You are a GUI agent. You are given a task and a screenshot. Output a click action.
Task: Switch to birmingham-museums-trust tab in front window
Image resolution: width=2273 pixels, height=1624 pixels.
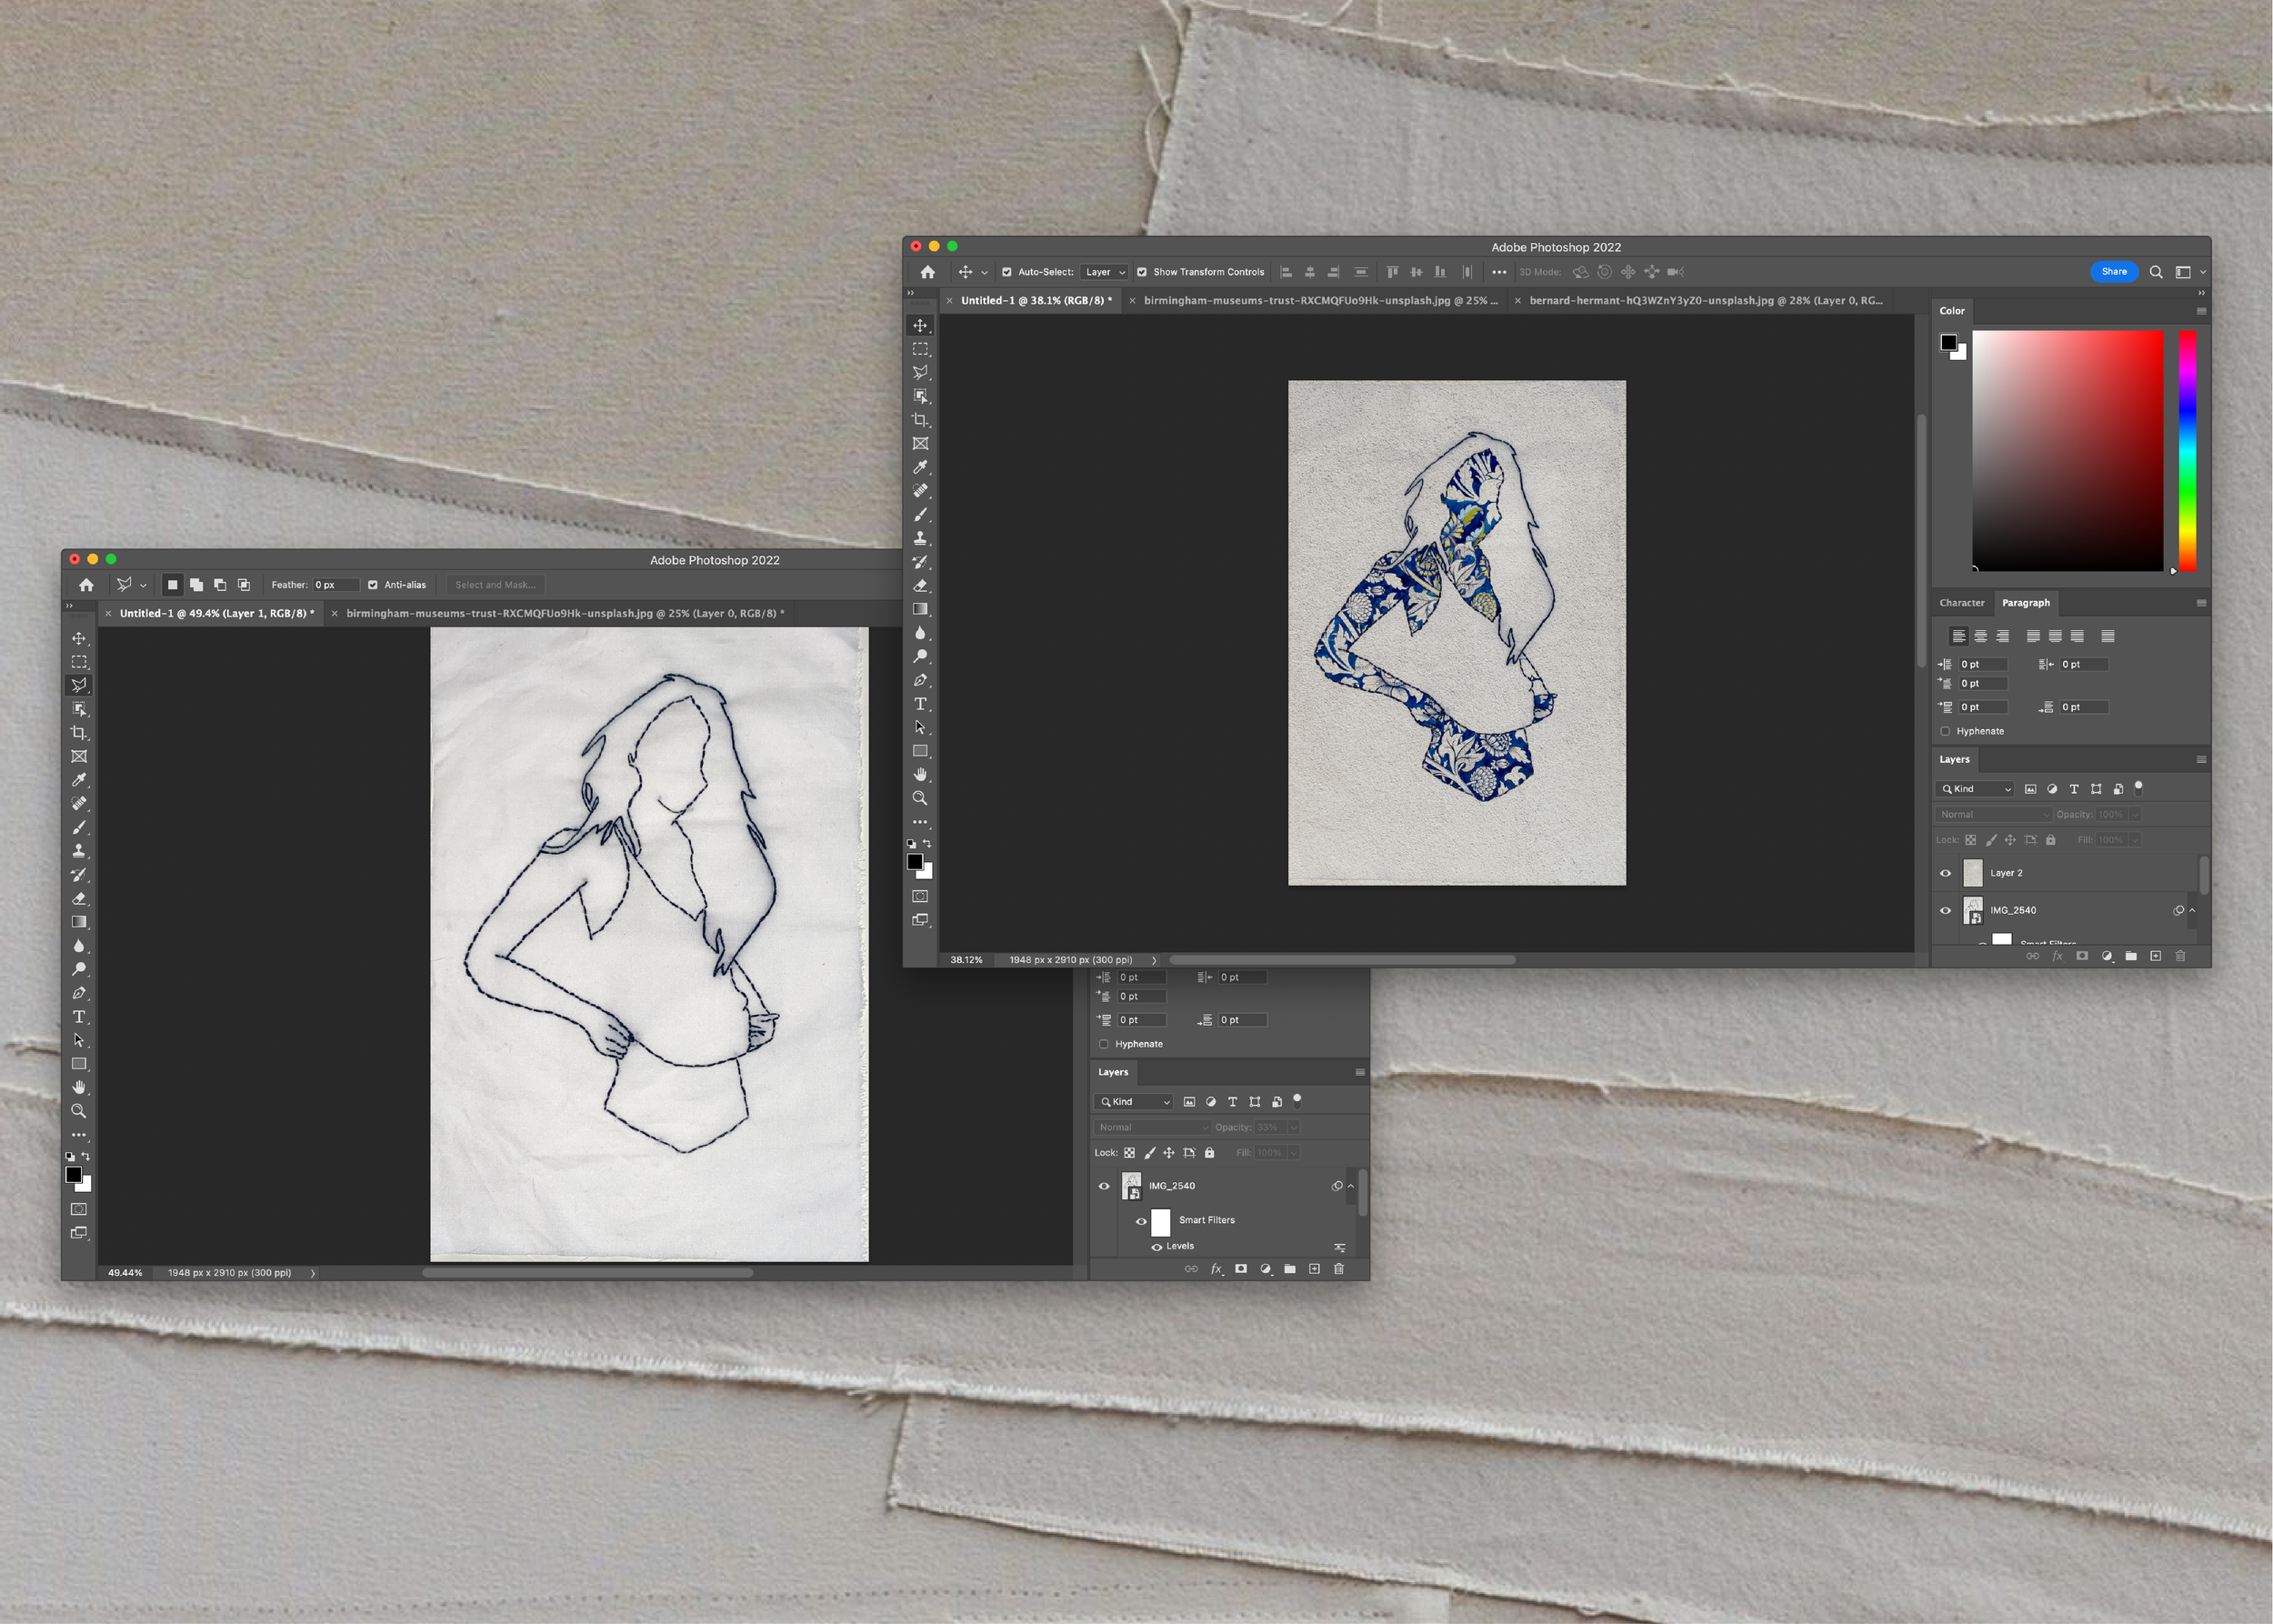pos(1320,300)
